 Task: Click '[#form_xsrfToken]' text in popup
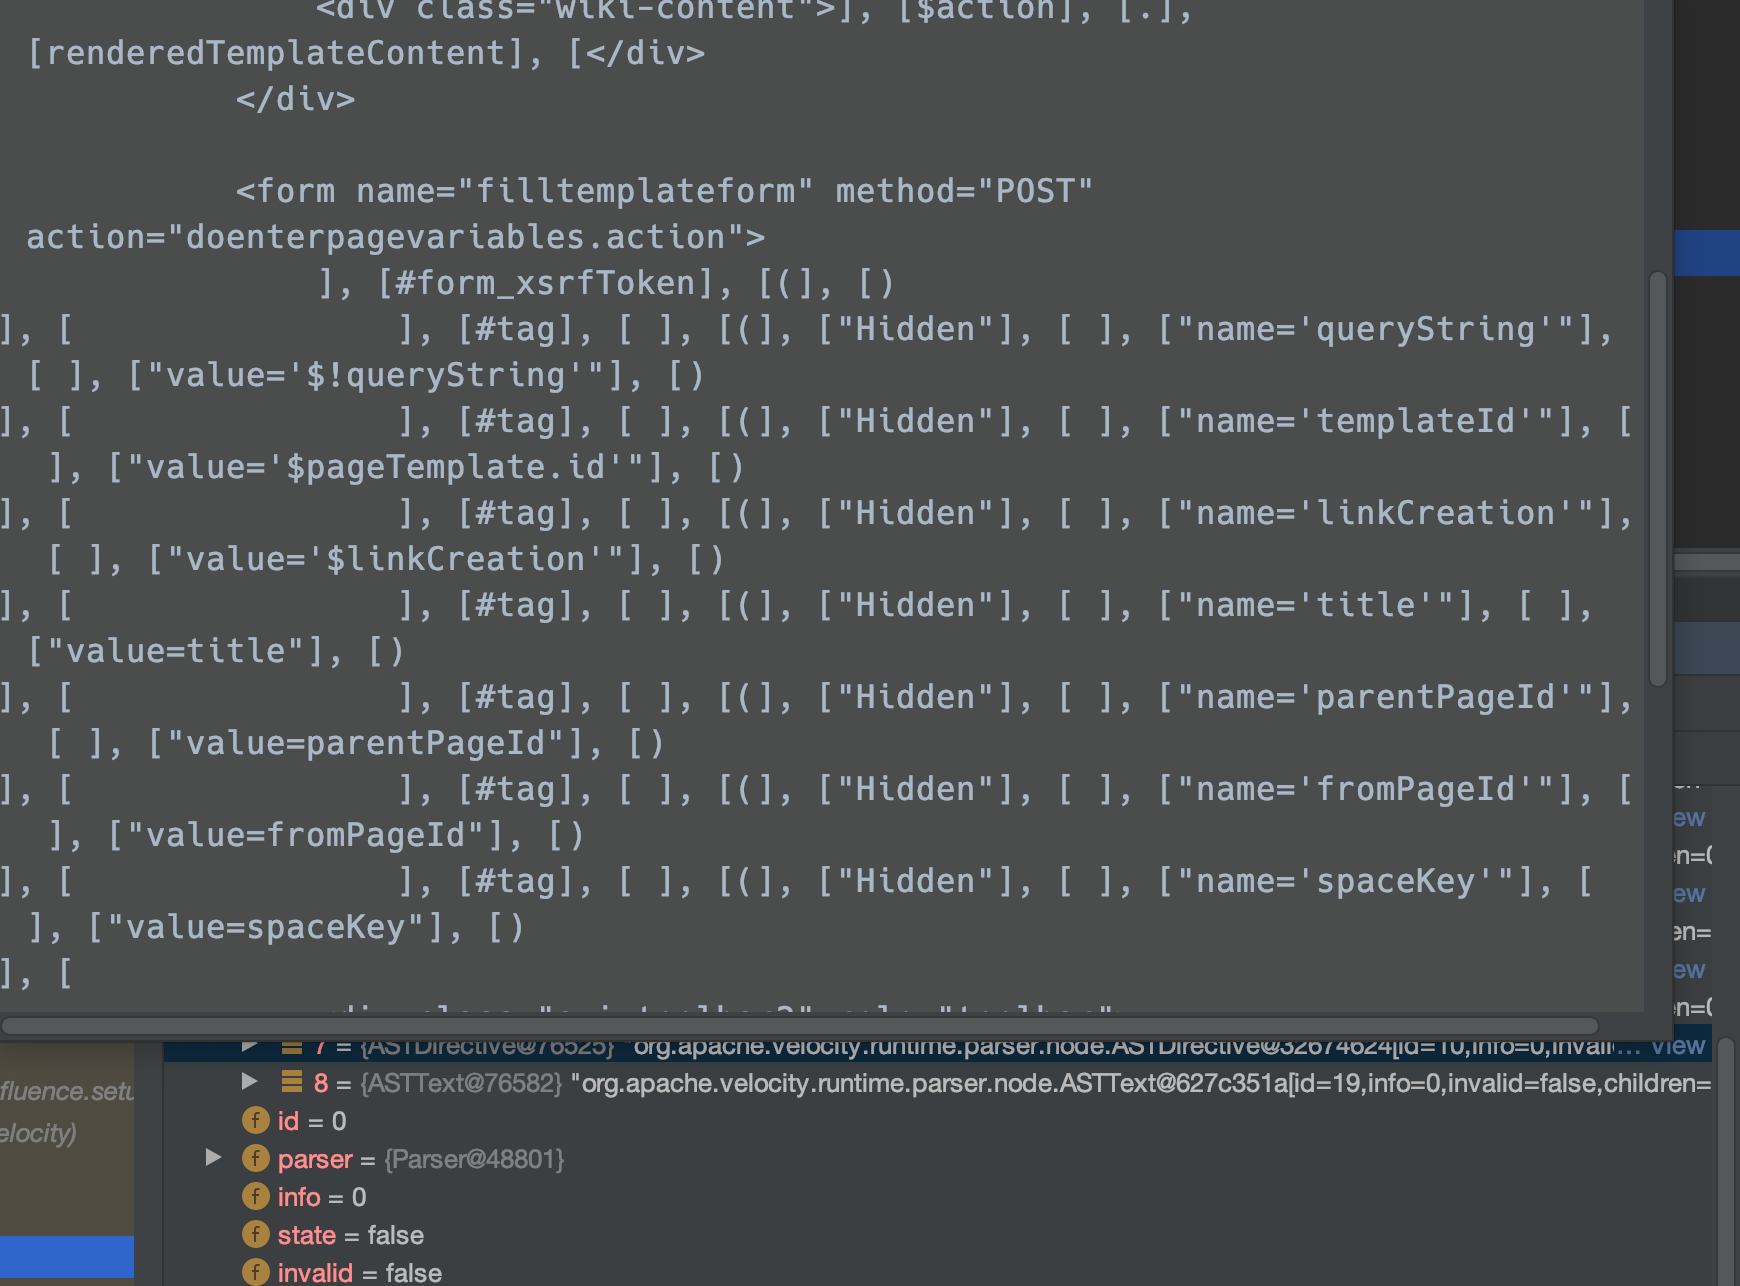coord(546,283)
